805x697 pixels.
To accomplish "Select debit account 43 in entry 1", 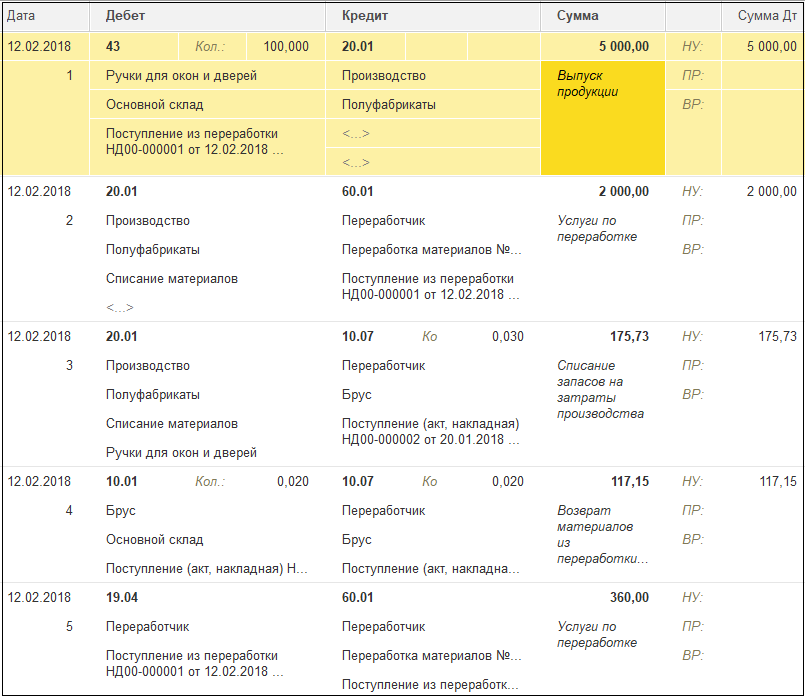I will [x=113, y=46].
